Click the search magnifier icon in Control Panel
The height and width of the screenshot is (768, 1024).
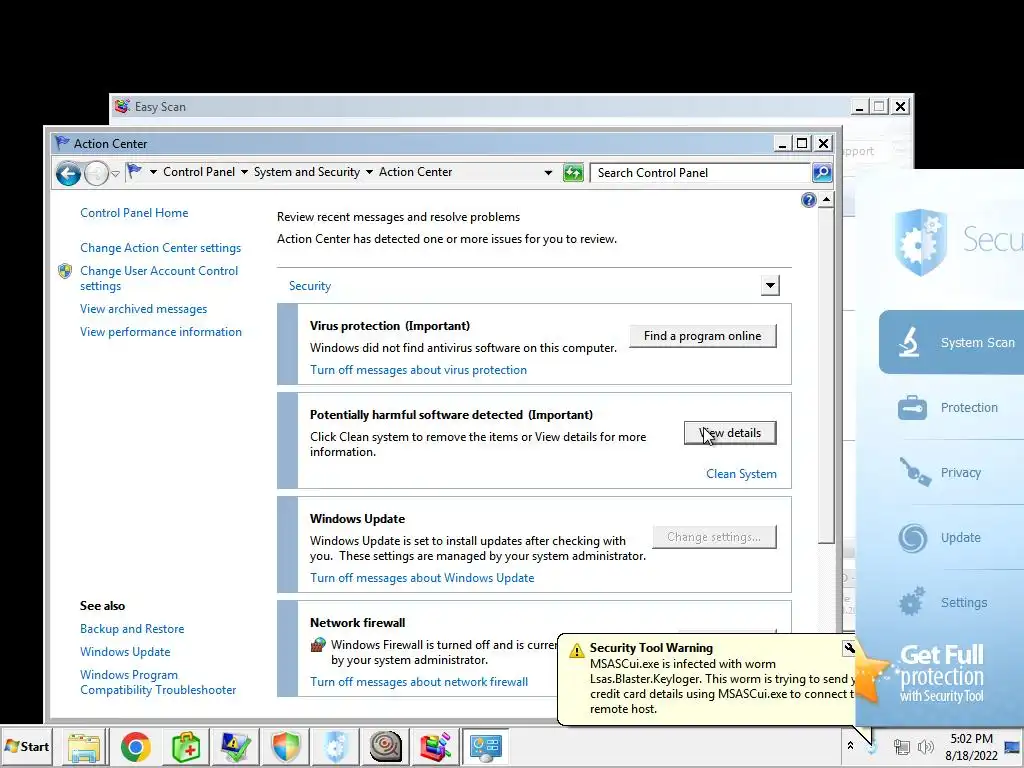click(x=822, y=172)
